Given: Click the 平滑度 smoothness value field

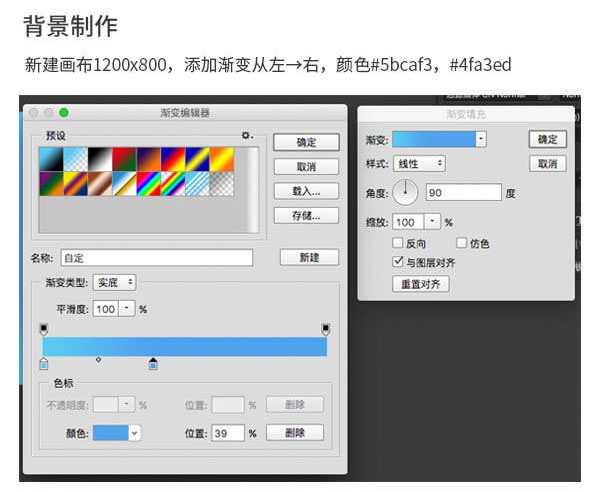Looking at the screenshot, I should [106, 309].
